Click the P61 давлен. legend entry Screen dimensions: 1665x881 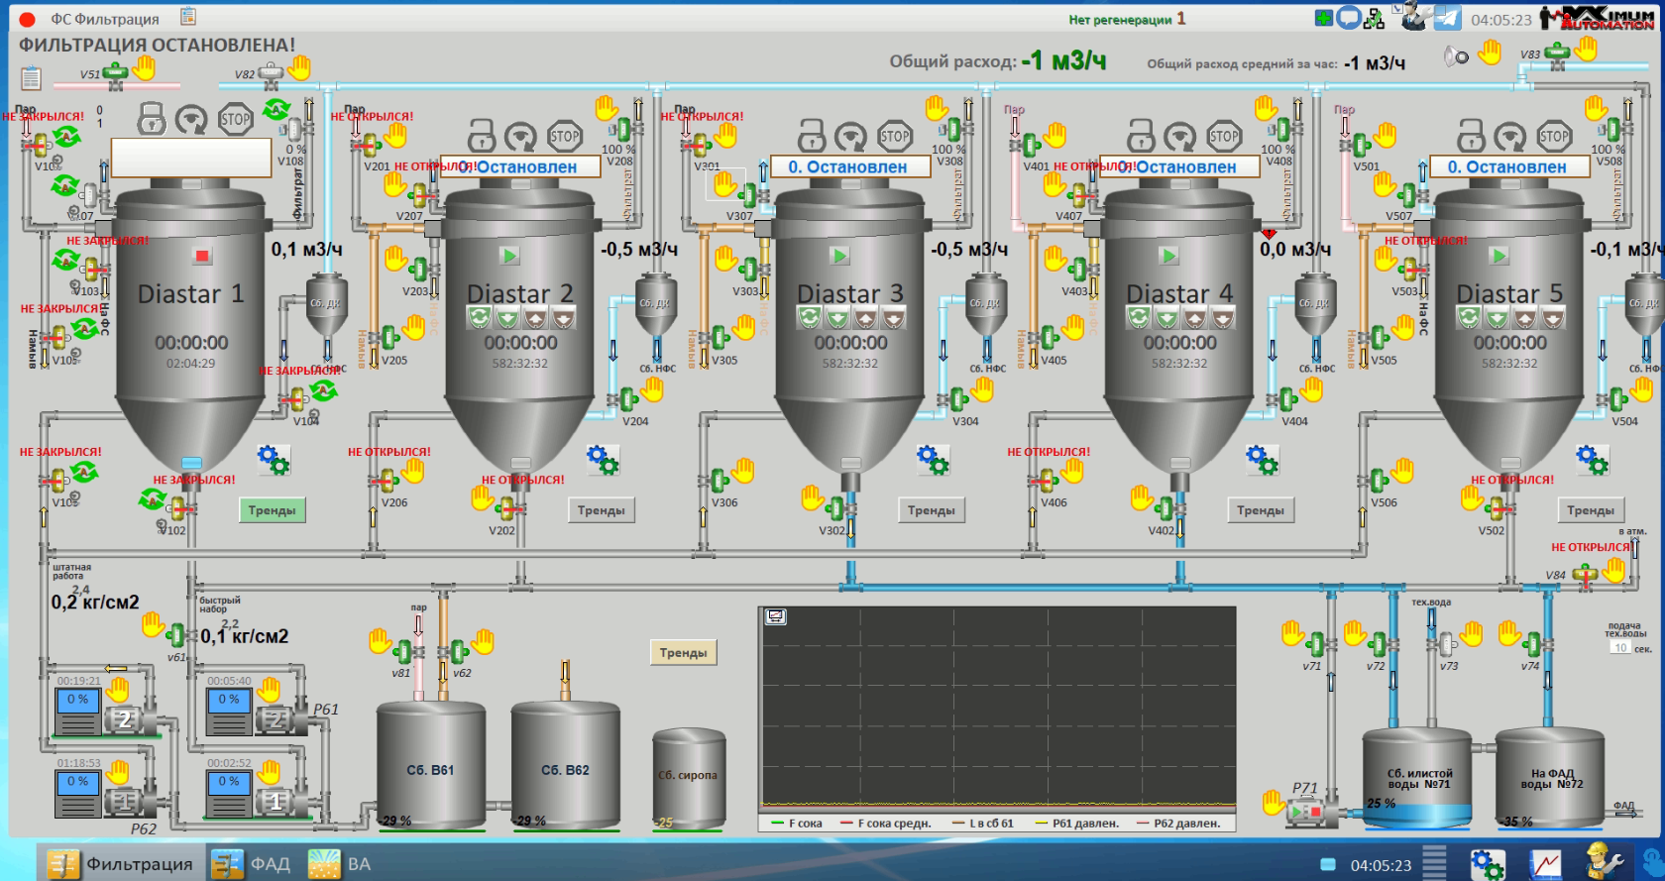pyautogui.click(x=1076, y=823)
